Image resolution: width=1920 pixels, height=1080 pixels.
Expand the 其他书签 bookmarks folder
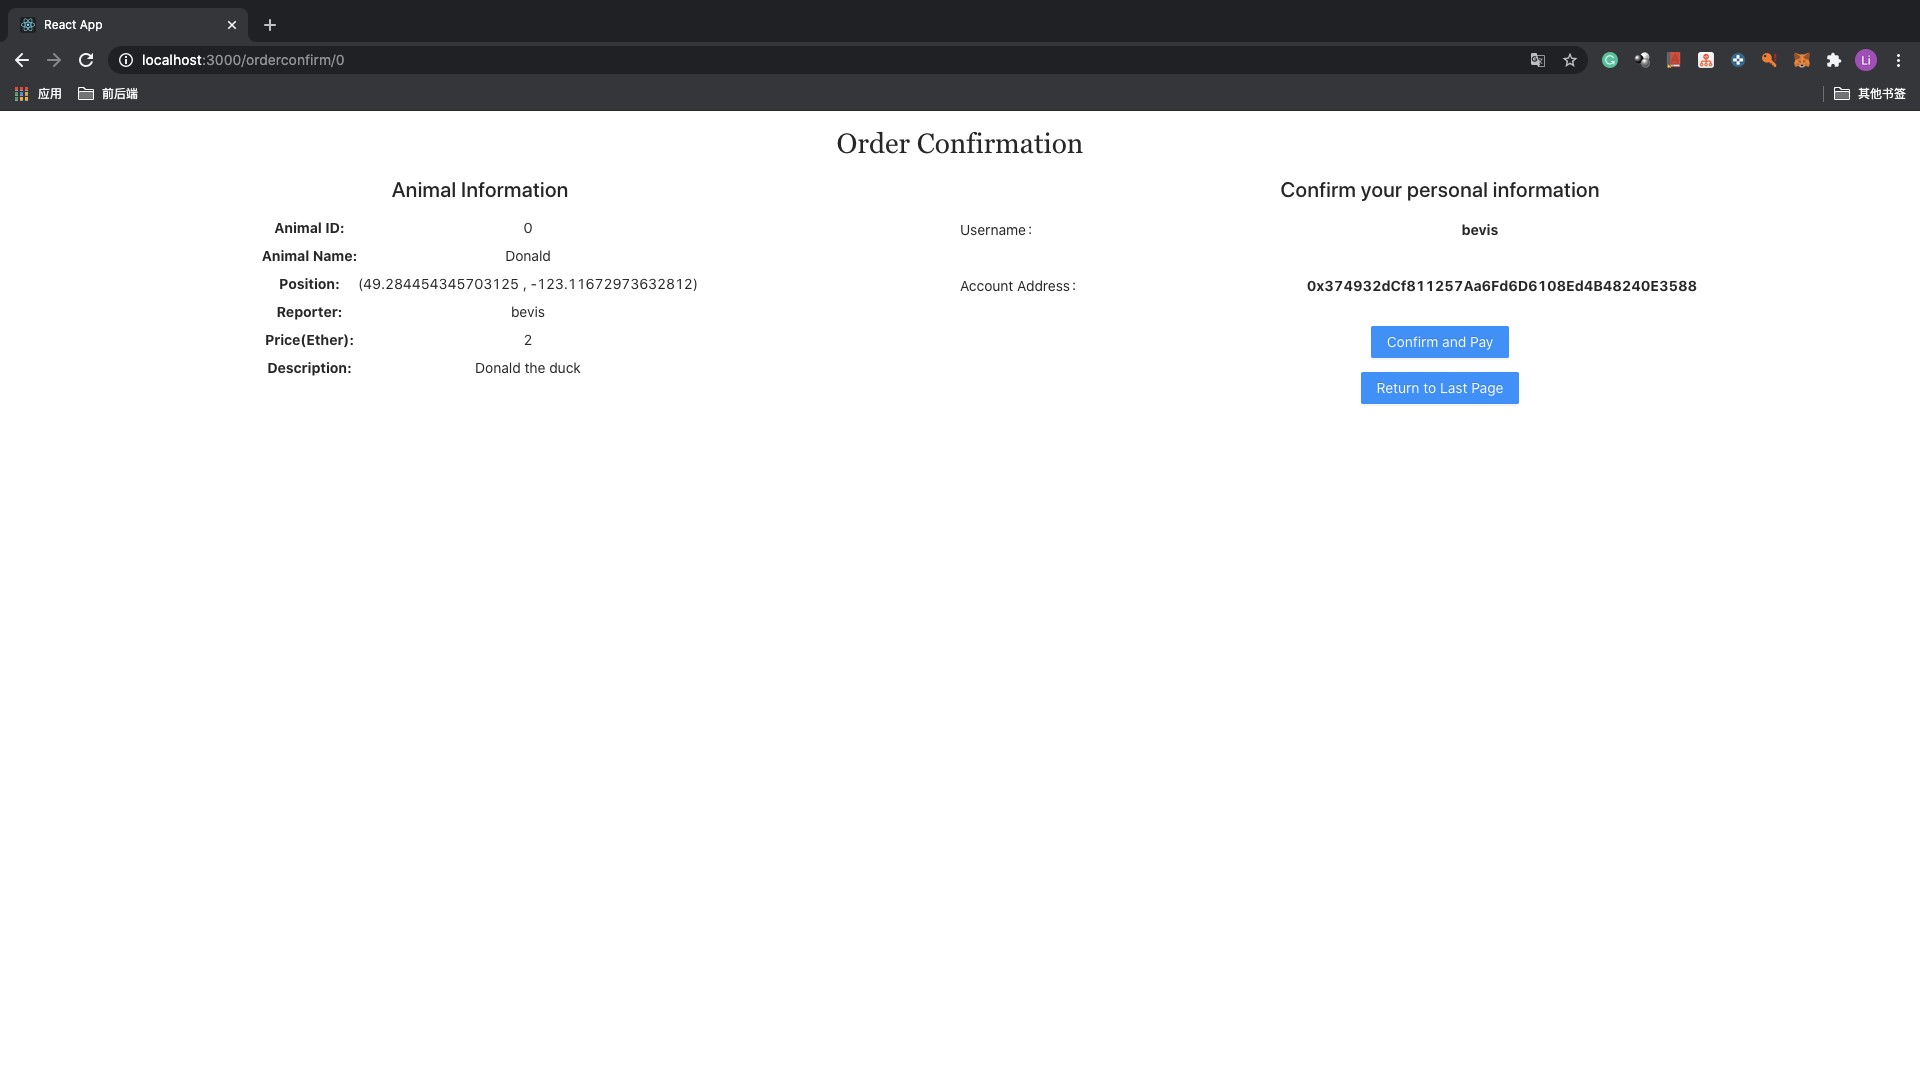pyautogui.click(x=1870, y=93)
